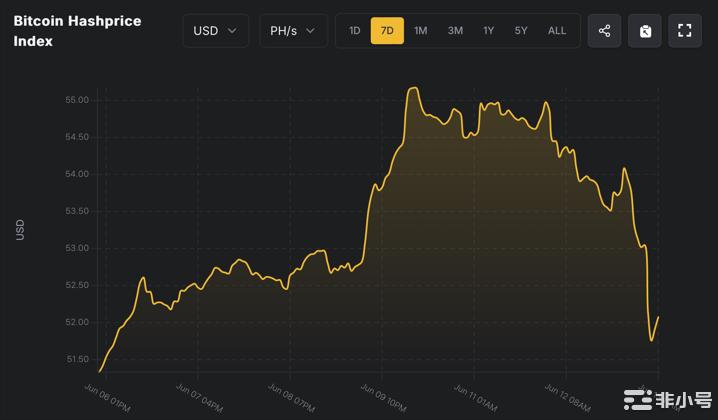Click the vertical USD axis title
This screenshot has width=718, height=420.
[20, 229]
